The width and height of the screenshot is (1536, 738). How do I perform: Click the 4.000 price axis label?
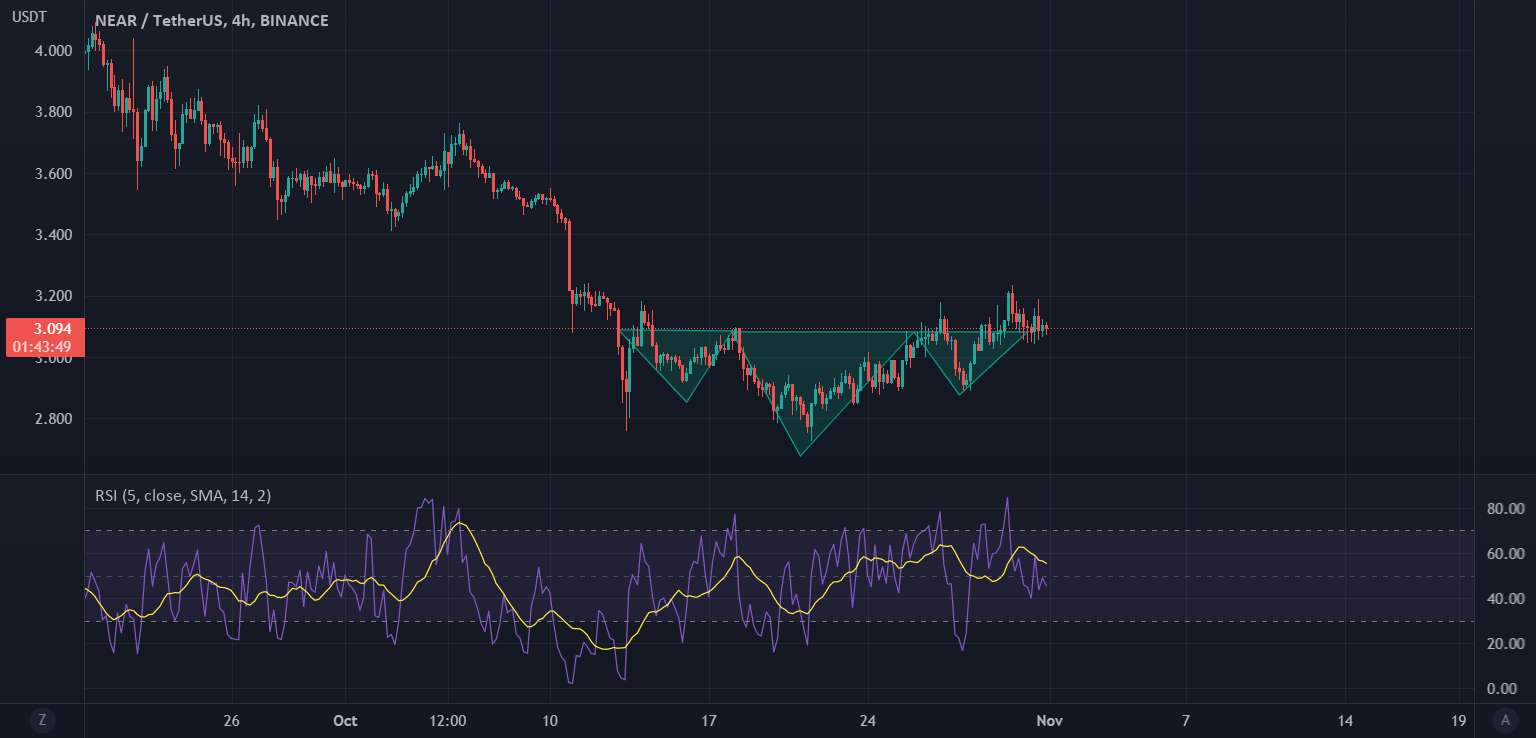tap(54, 51)
